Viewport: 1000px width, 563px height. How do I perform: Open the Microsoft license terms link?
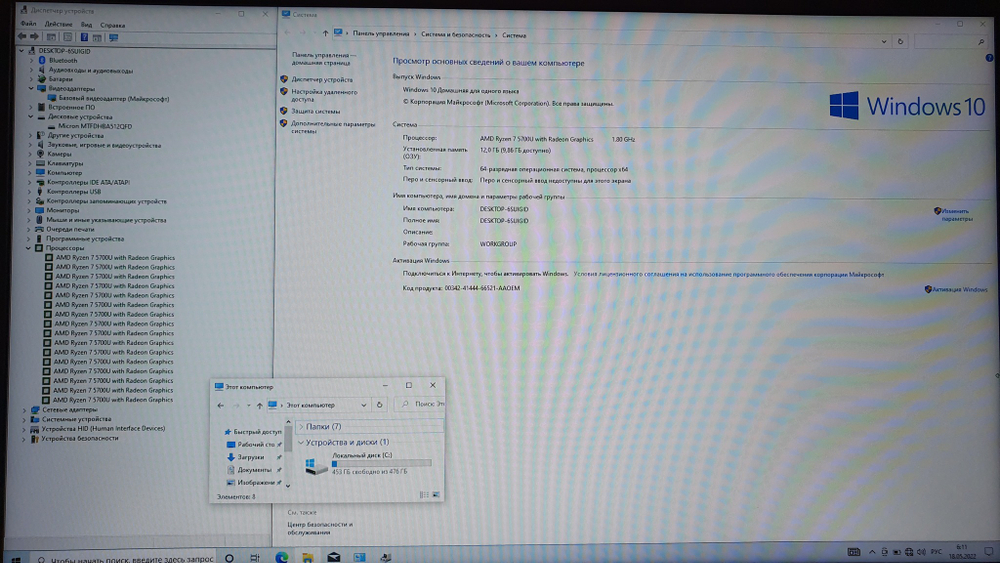[728, 274]
